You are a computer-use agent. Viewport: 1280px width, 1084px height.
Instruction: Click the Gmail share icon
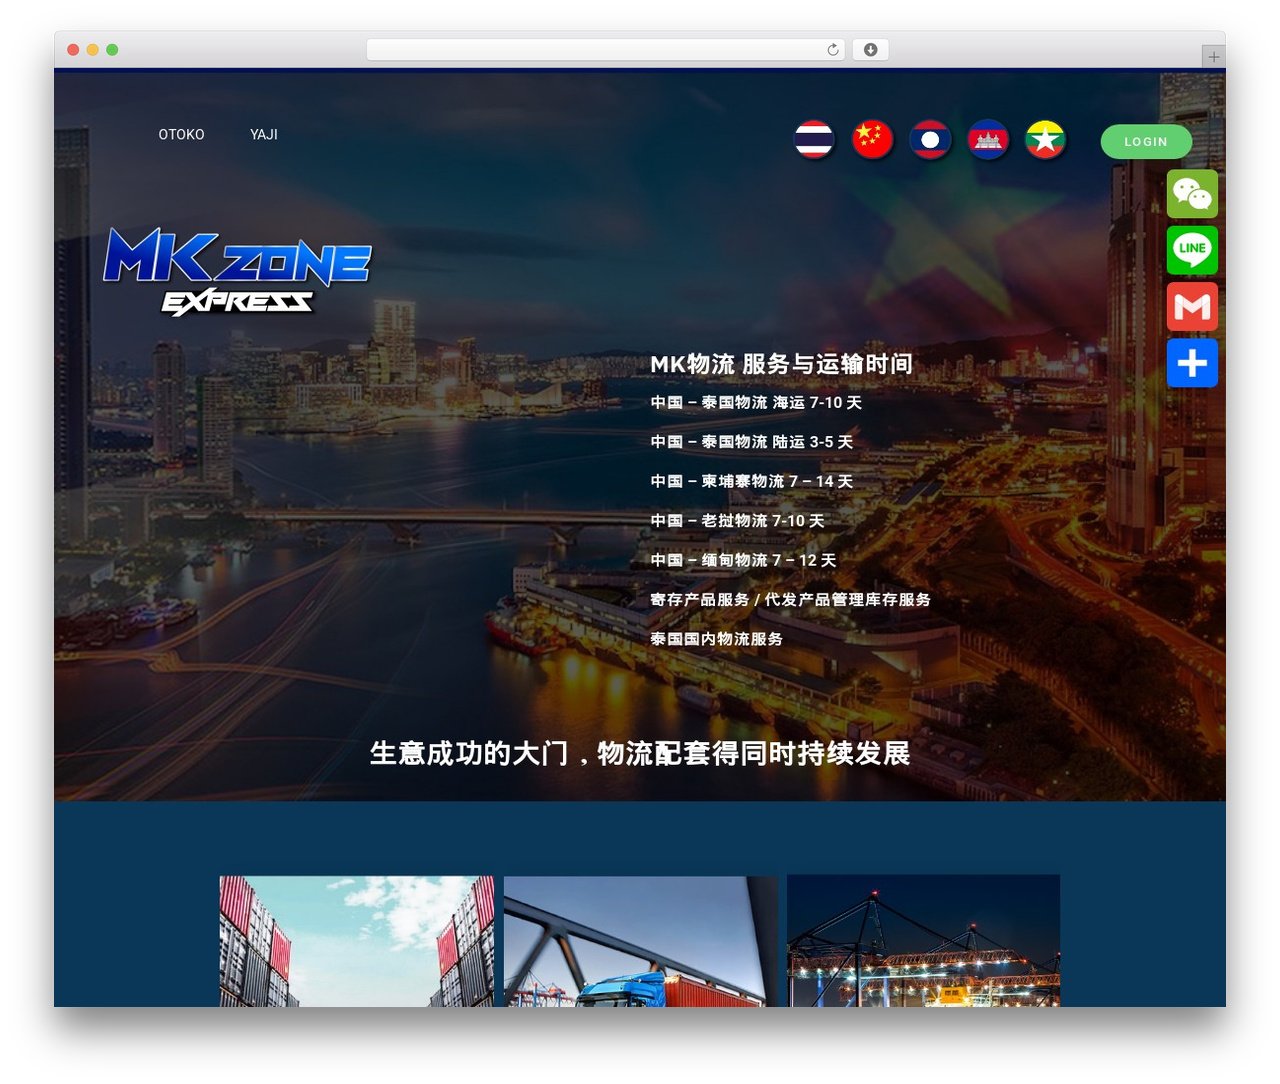(1192, 306)
